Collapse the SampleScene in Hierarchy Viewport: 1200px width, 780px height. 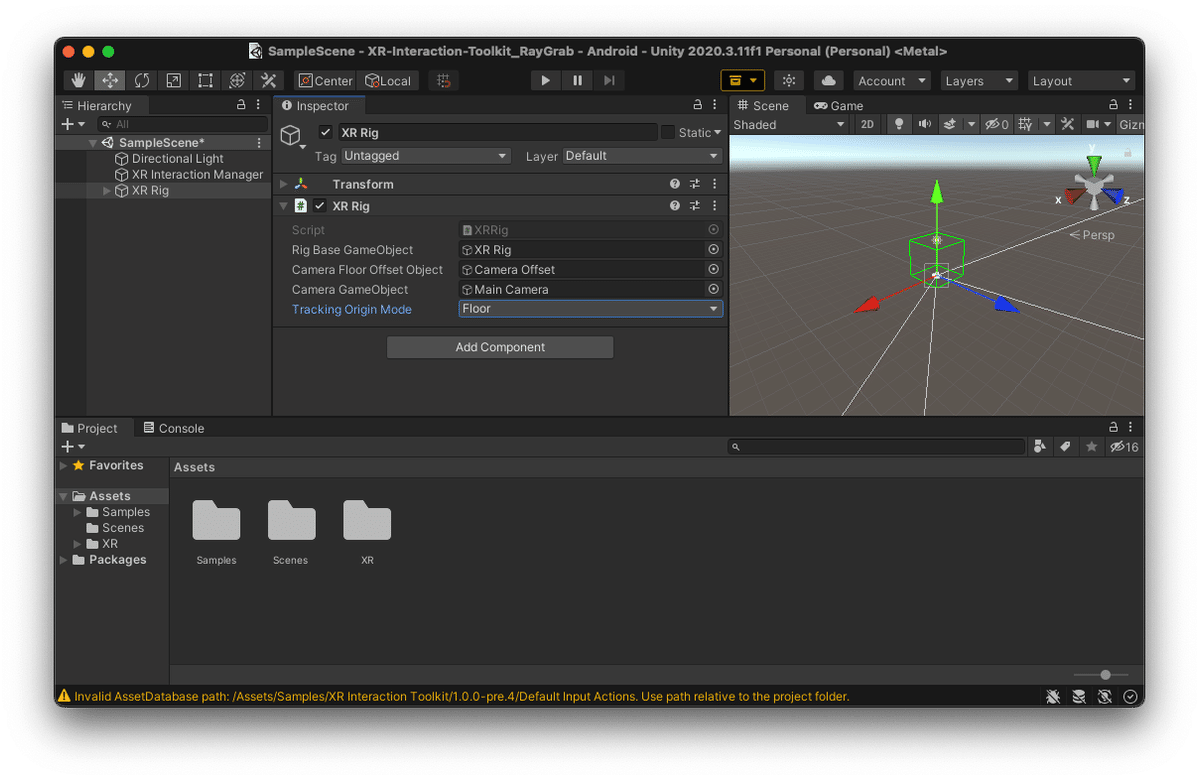coord(93,143)
